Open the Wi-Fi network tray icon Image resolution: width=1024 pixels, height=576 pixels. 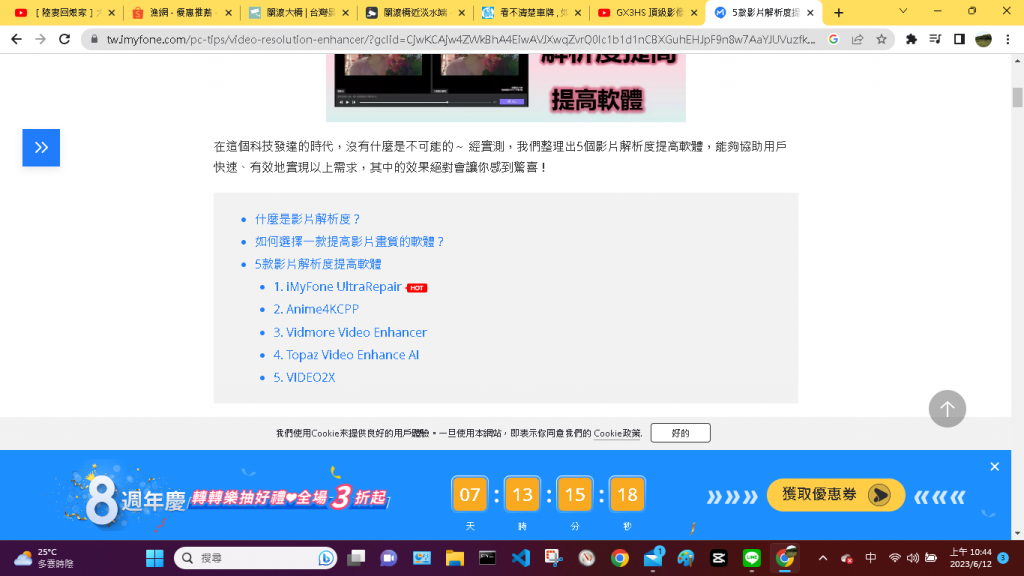coord(895,558)
